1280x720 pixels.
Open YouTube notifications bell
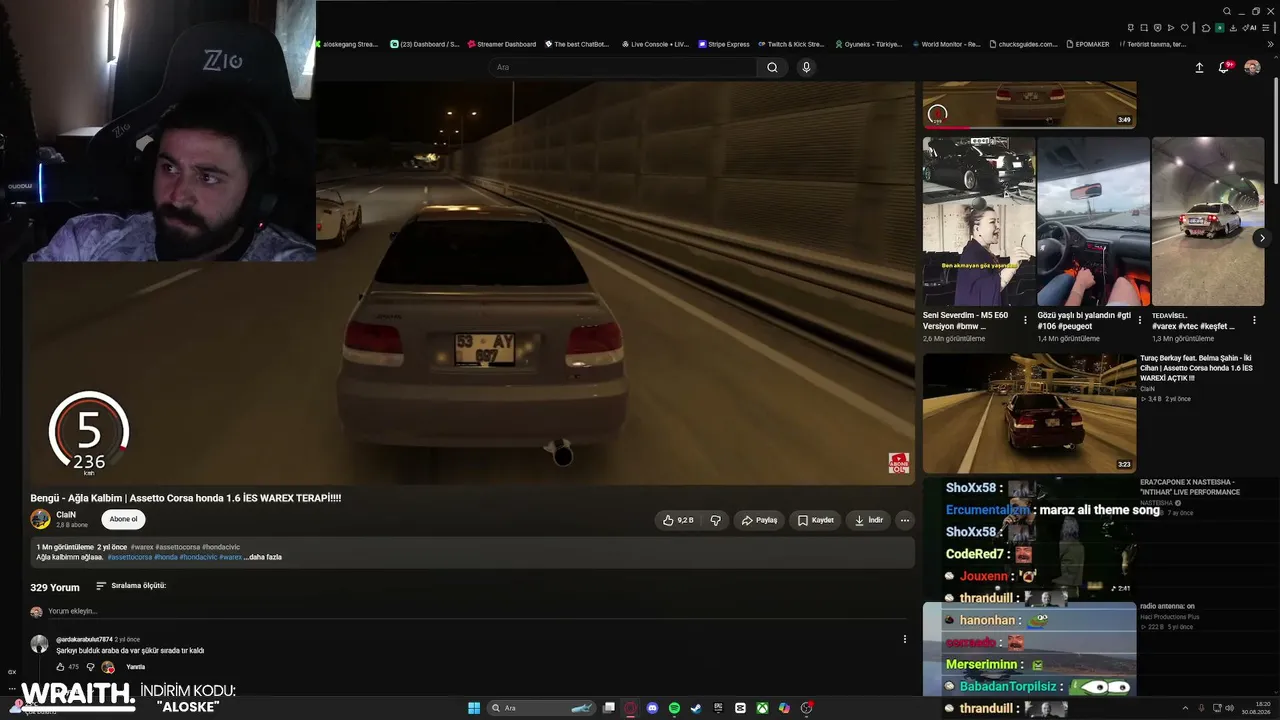point(1223,68)
